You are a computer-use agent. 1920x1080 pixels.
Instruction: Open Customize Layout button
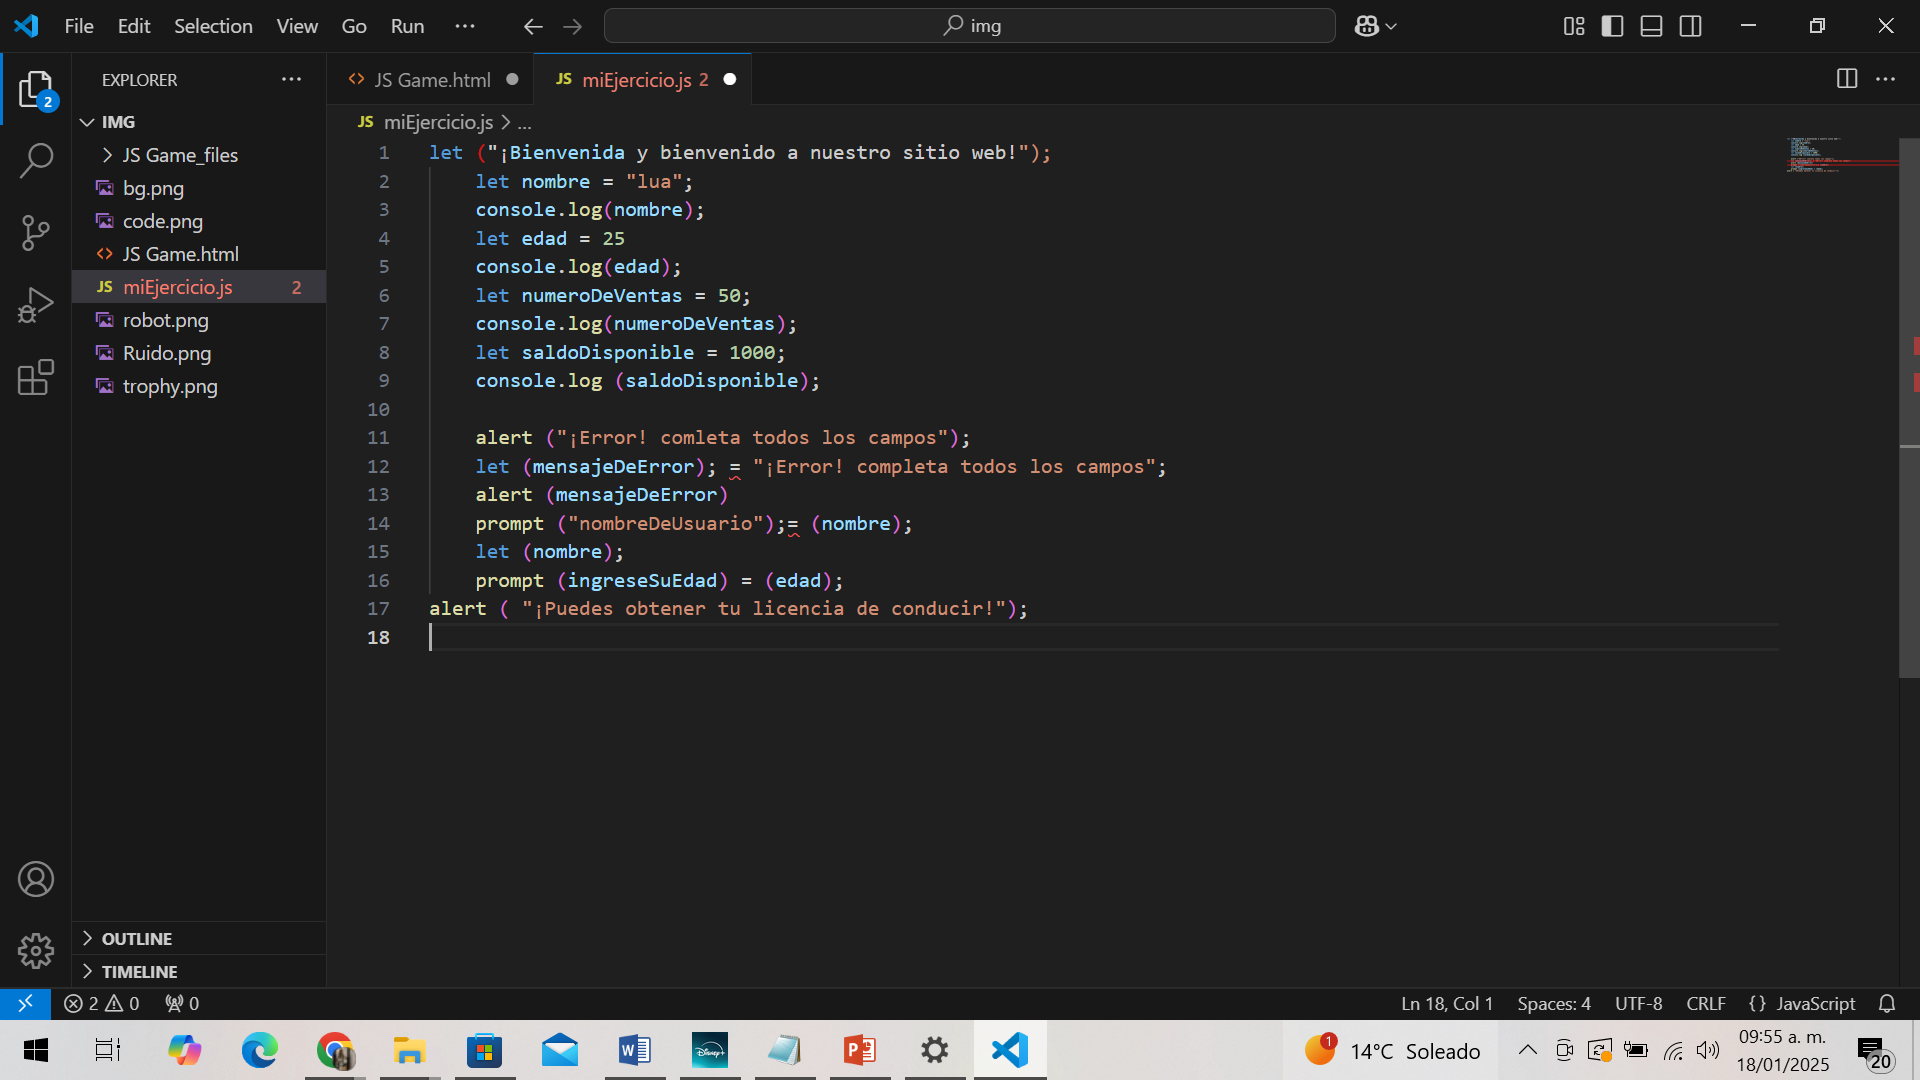coord(1574,26)
